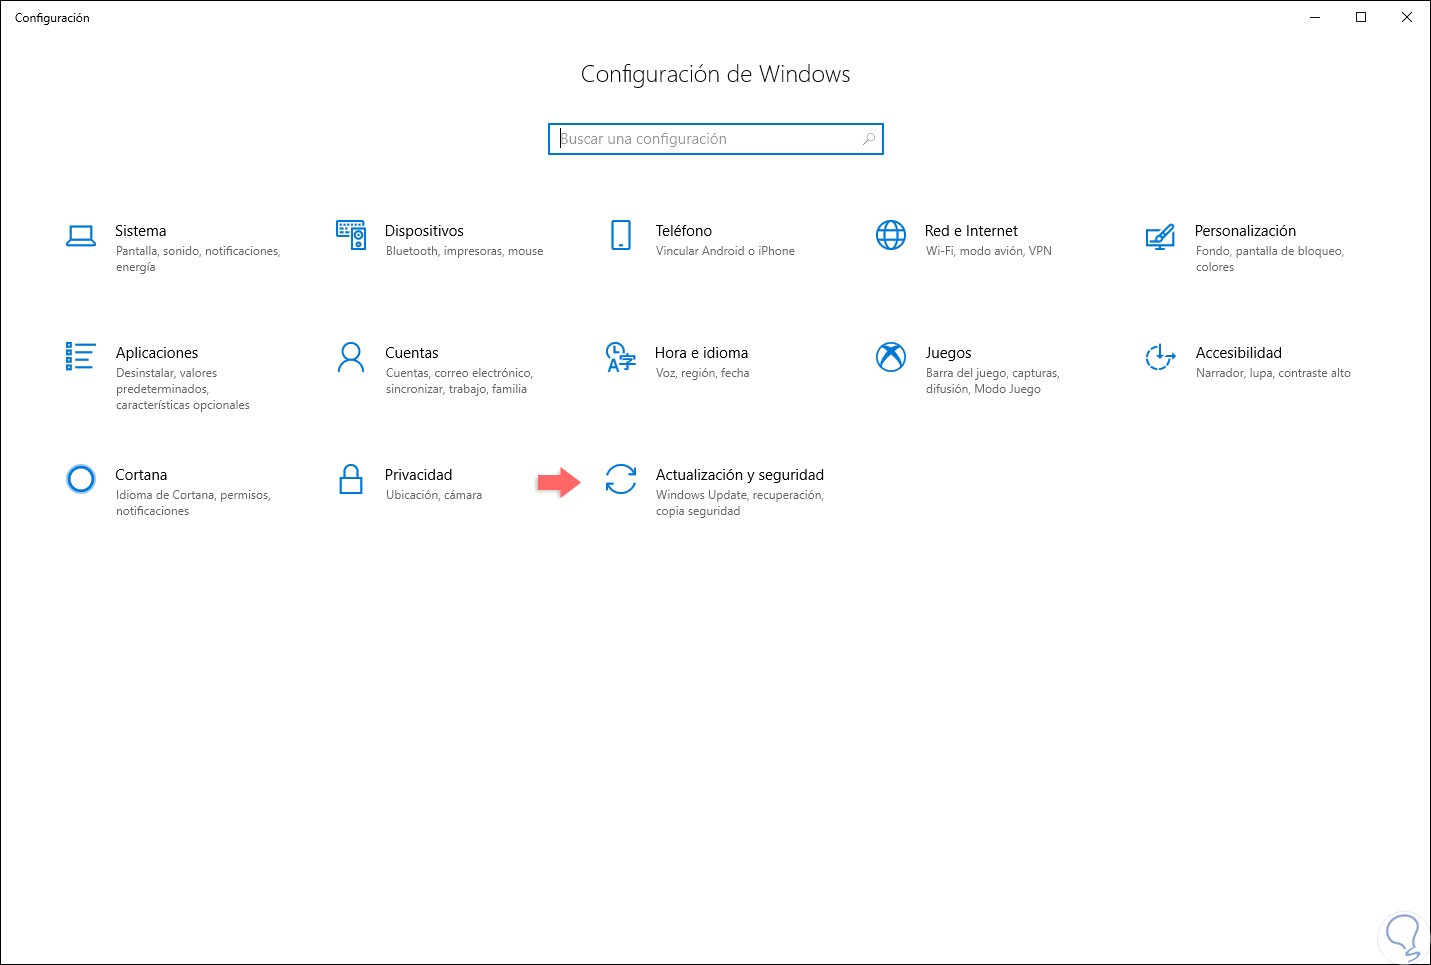Click 'Idioma de Cortana, permisos, notificaciones' text

[193, 503]
